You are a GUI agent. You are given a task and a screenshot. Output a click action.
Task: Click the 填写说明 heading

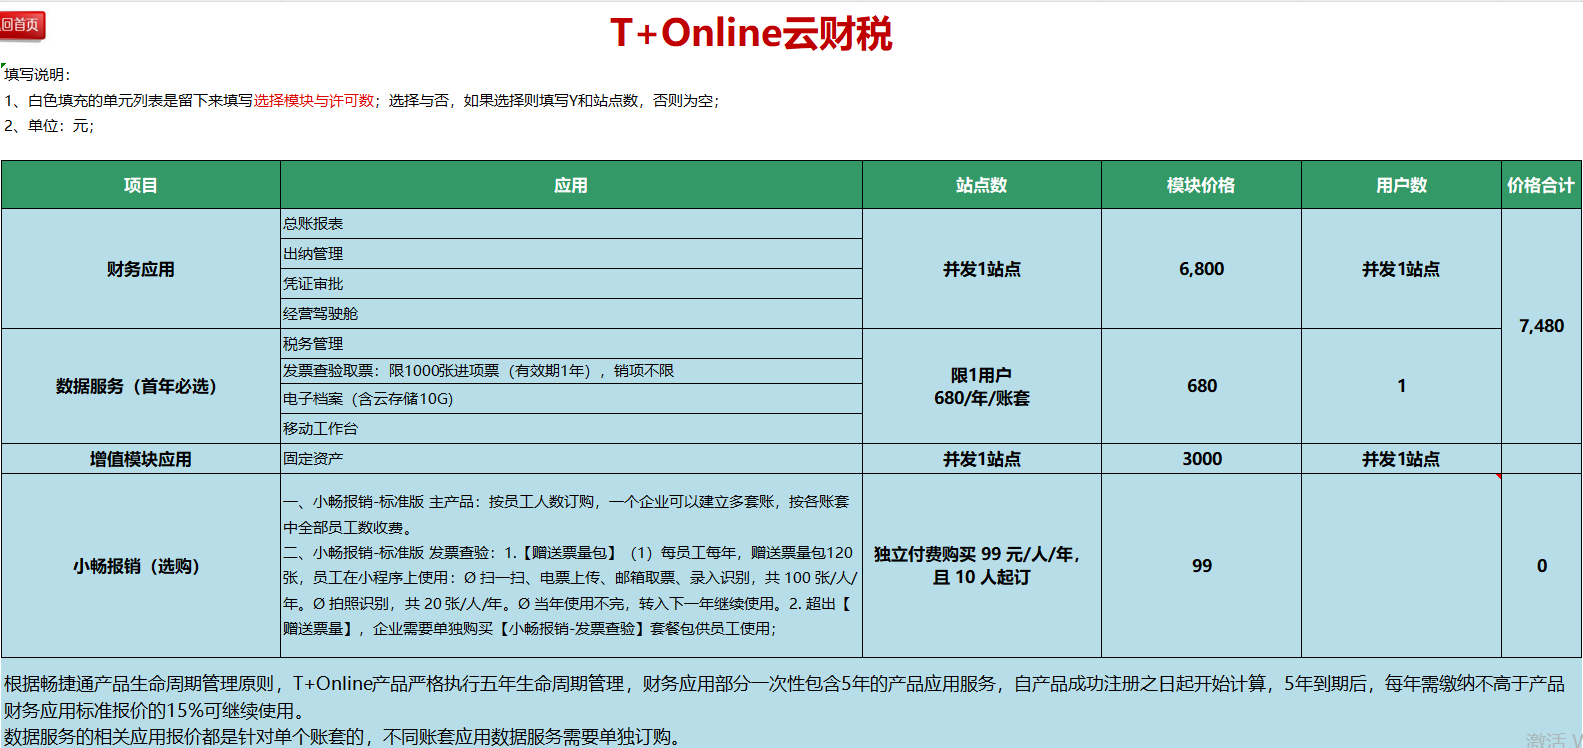click(x=37, y=75)
